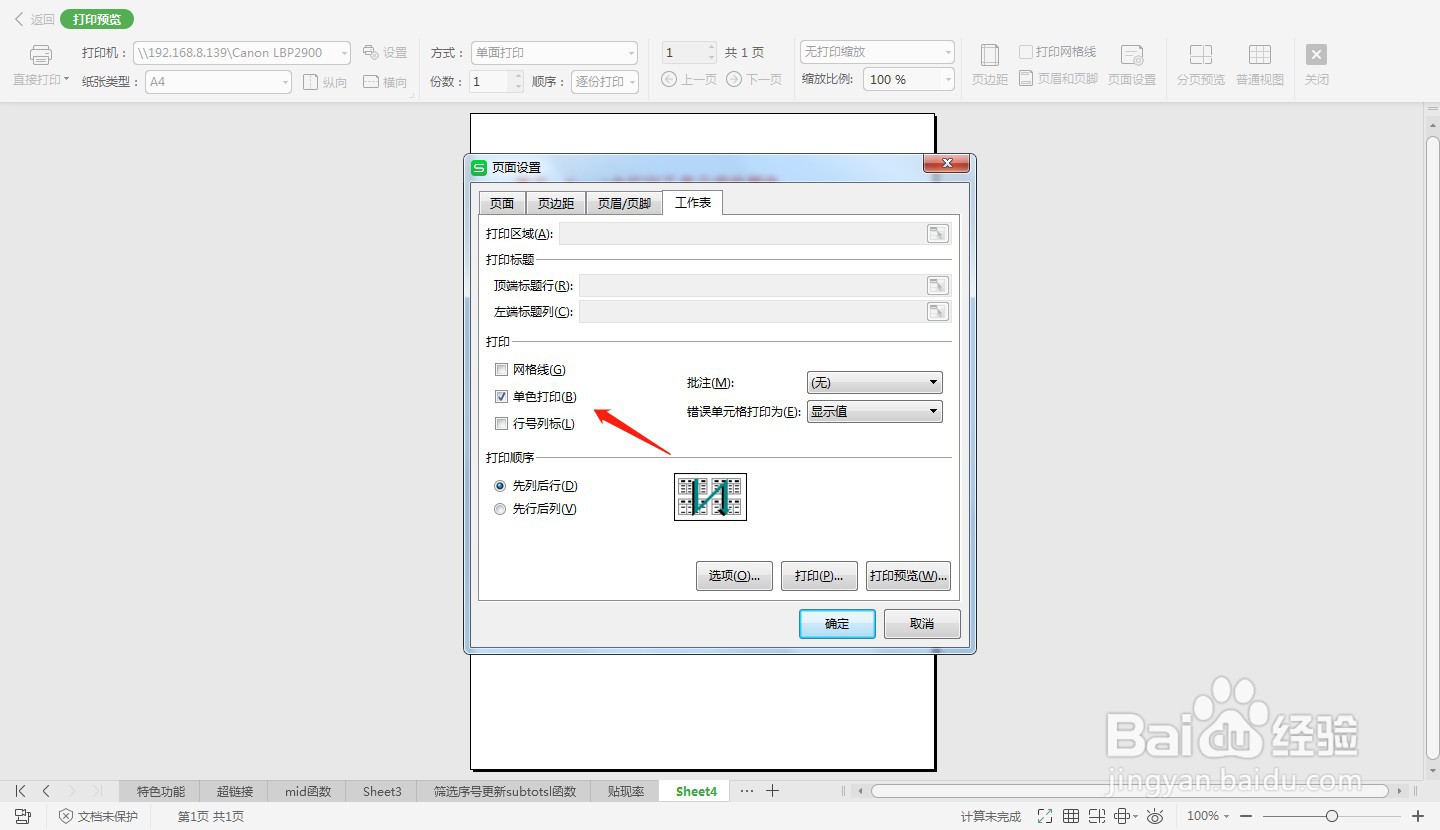The width and height of the screenshot is (1440, 830).
Task: Switch to page break preview (分页预览)
Action: (x=1201, y=65)
